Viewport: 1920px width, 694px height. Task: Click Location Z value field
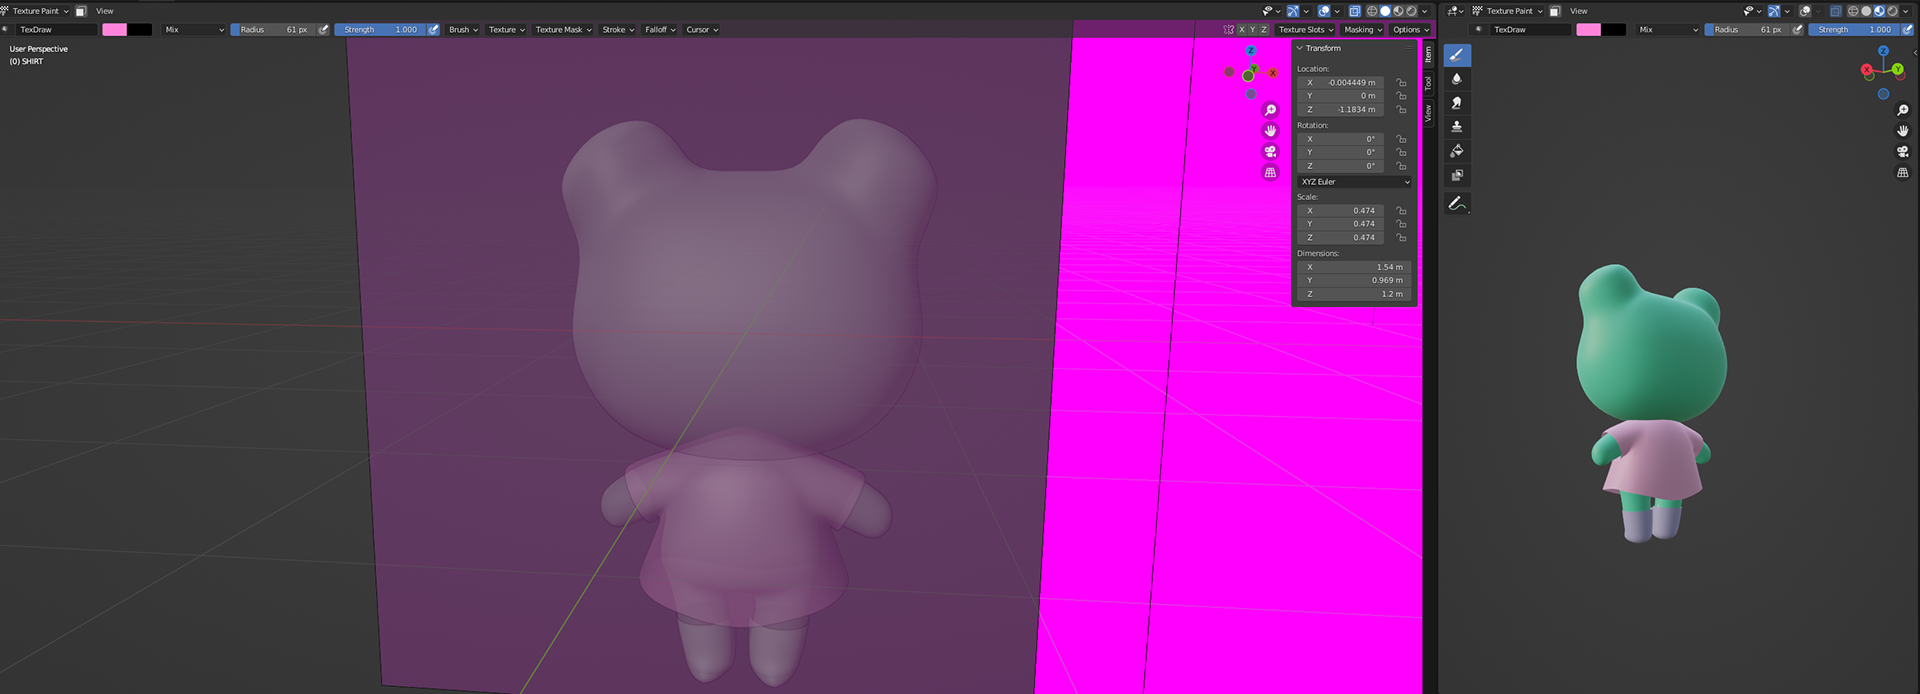coord(1341,110)
